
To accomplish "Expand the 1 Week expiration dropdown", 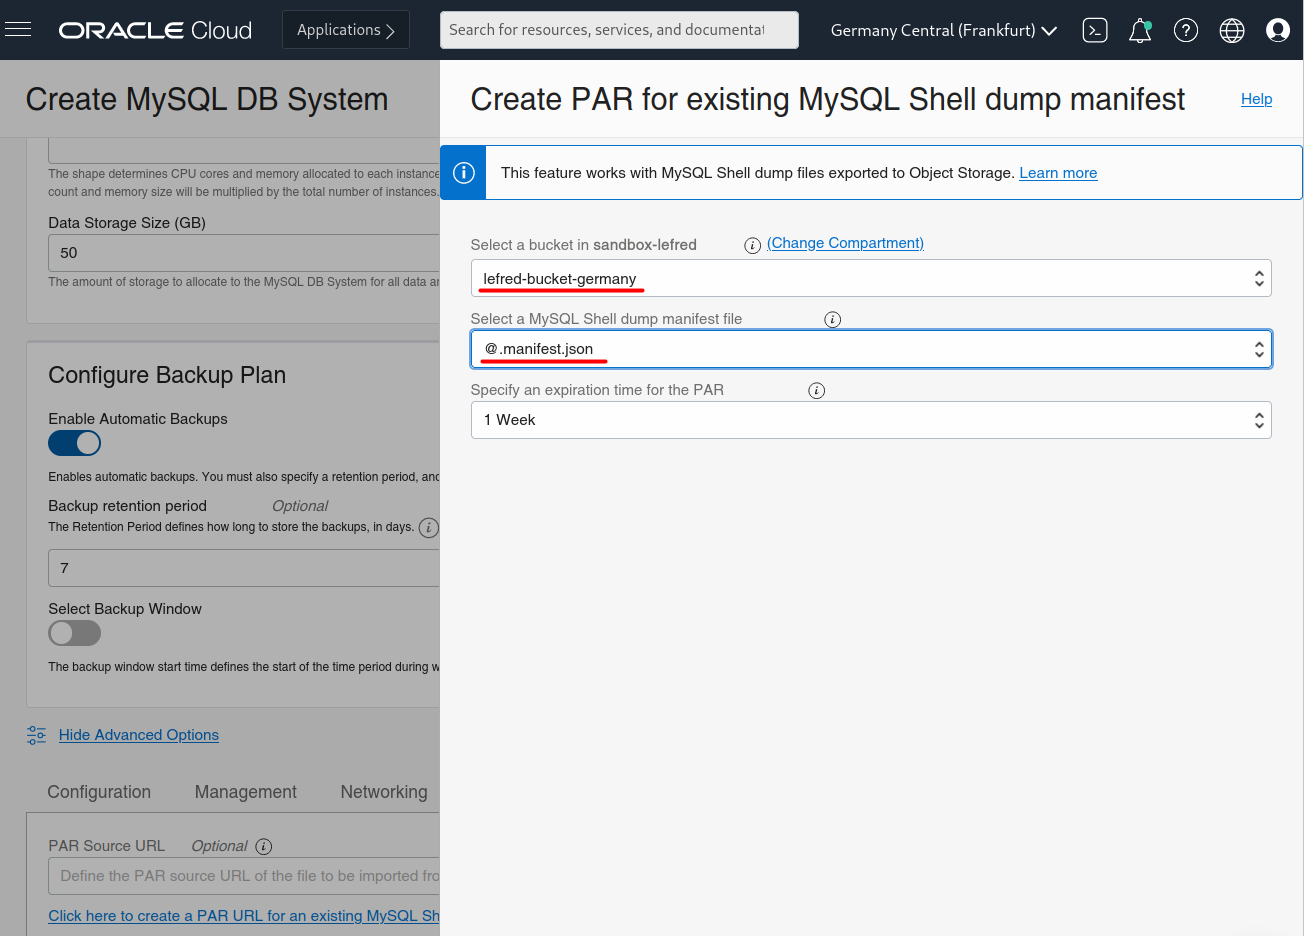I will tap(870, 420).
